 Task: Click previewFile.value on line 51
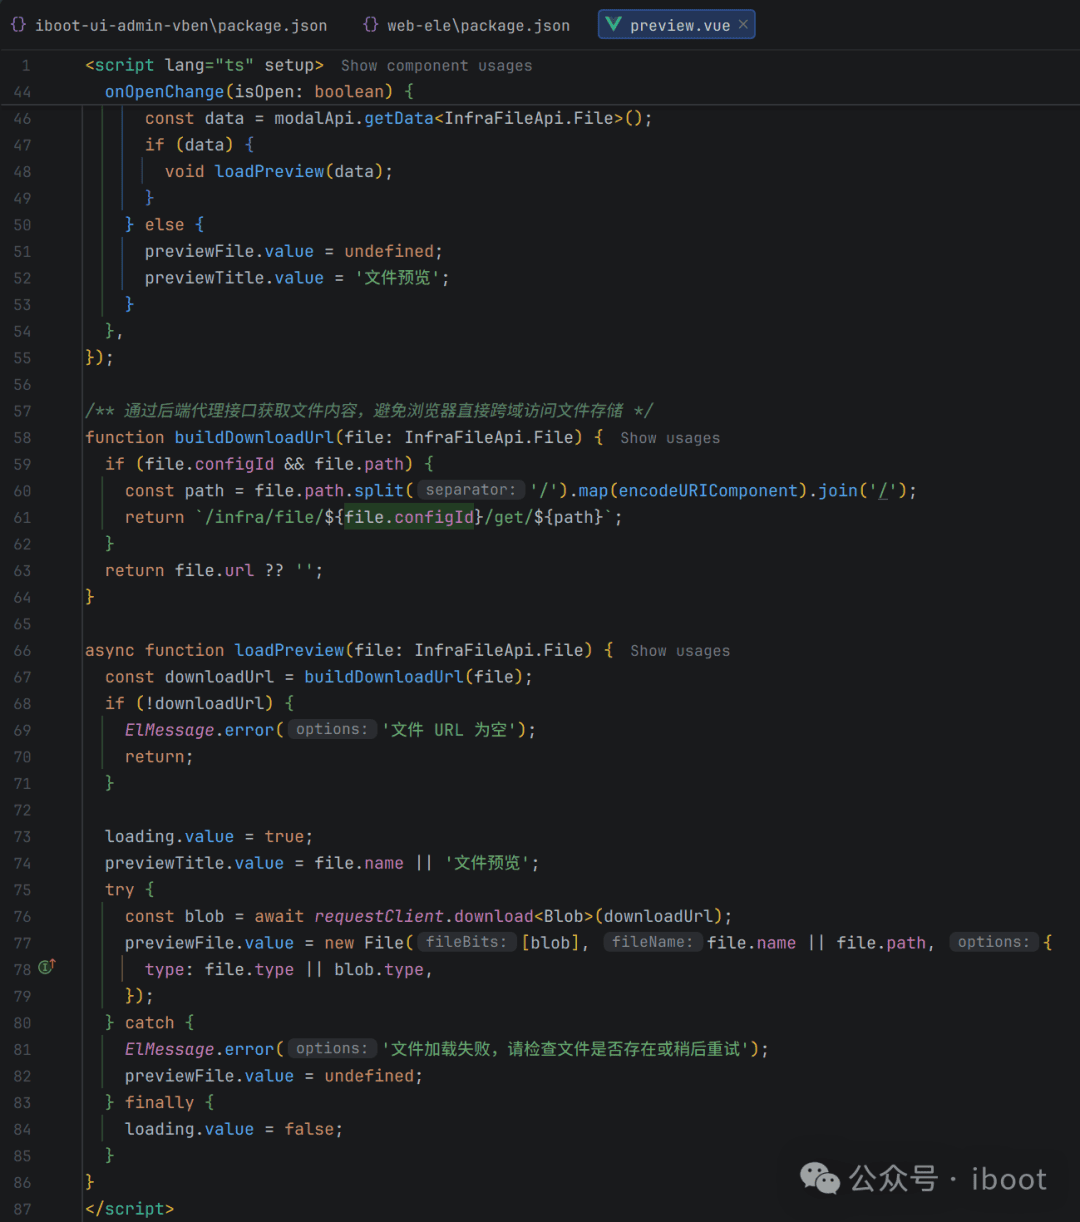tap(229, 251)
